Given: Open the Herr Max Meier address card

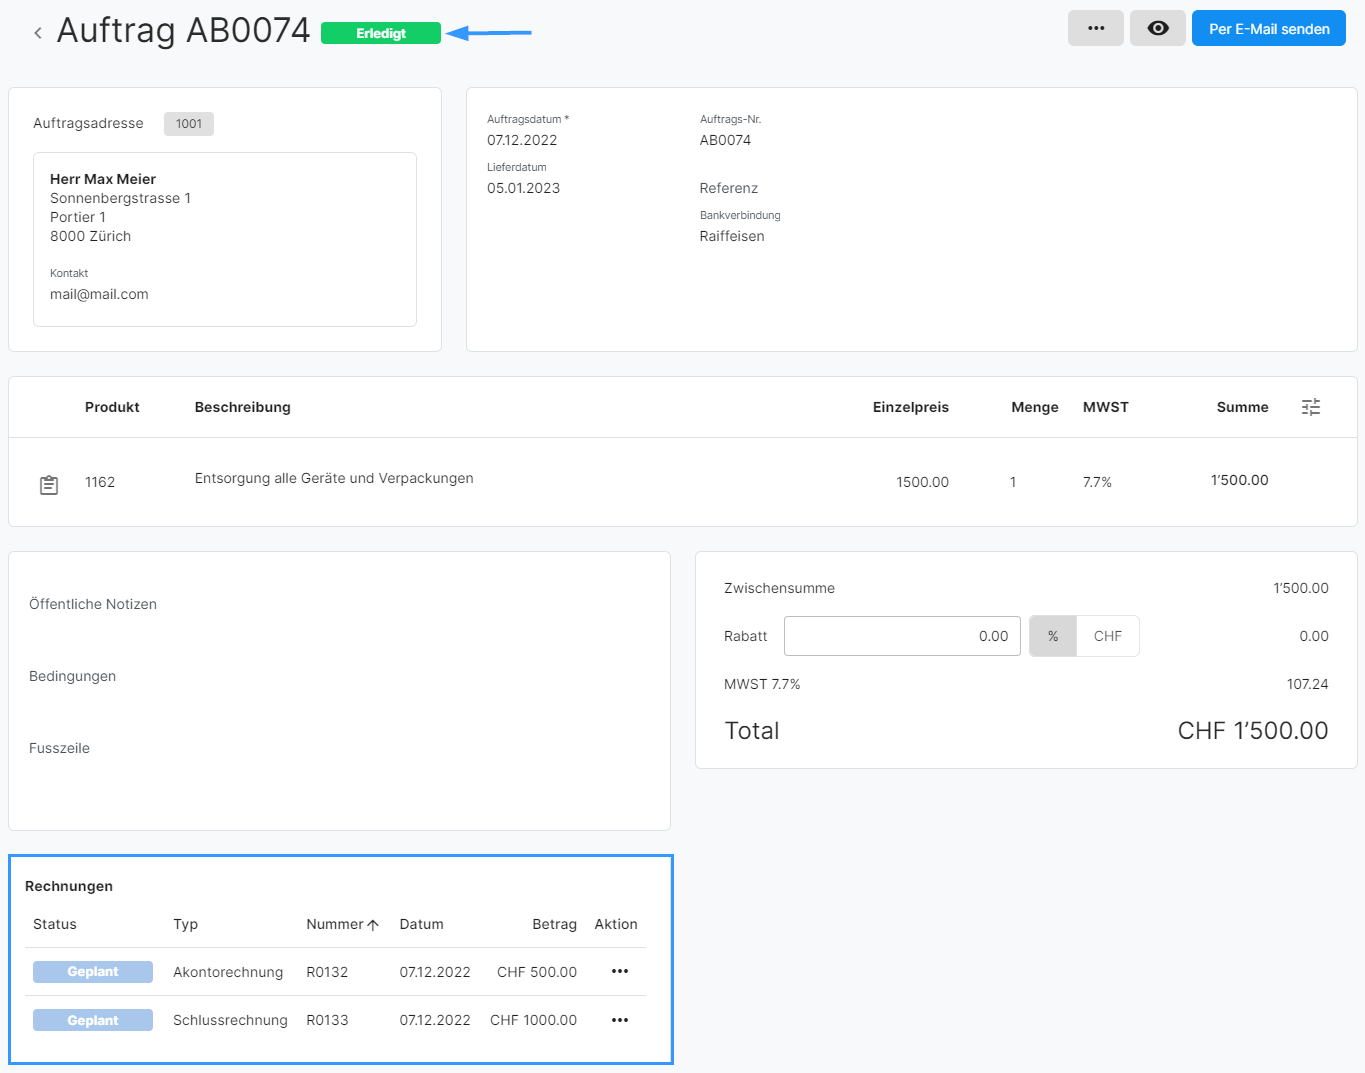Looking at the screenshot, I should pyautogui.click(x=224, y=239).
